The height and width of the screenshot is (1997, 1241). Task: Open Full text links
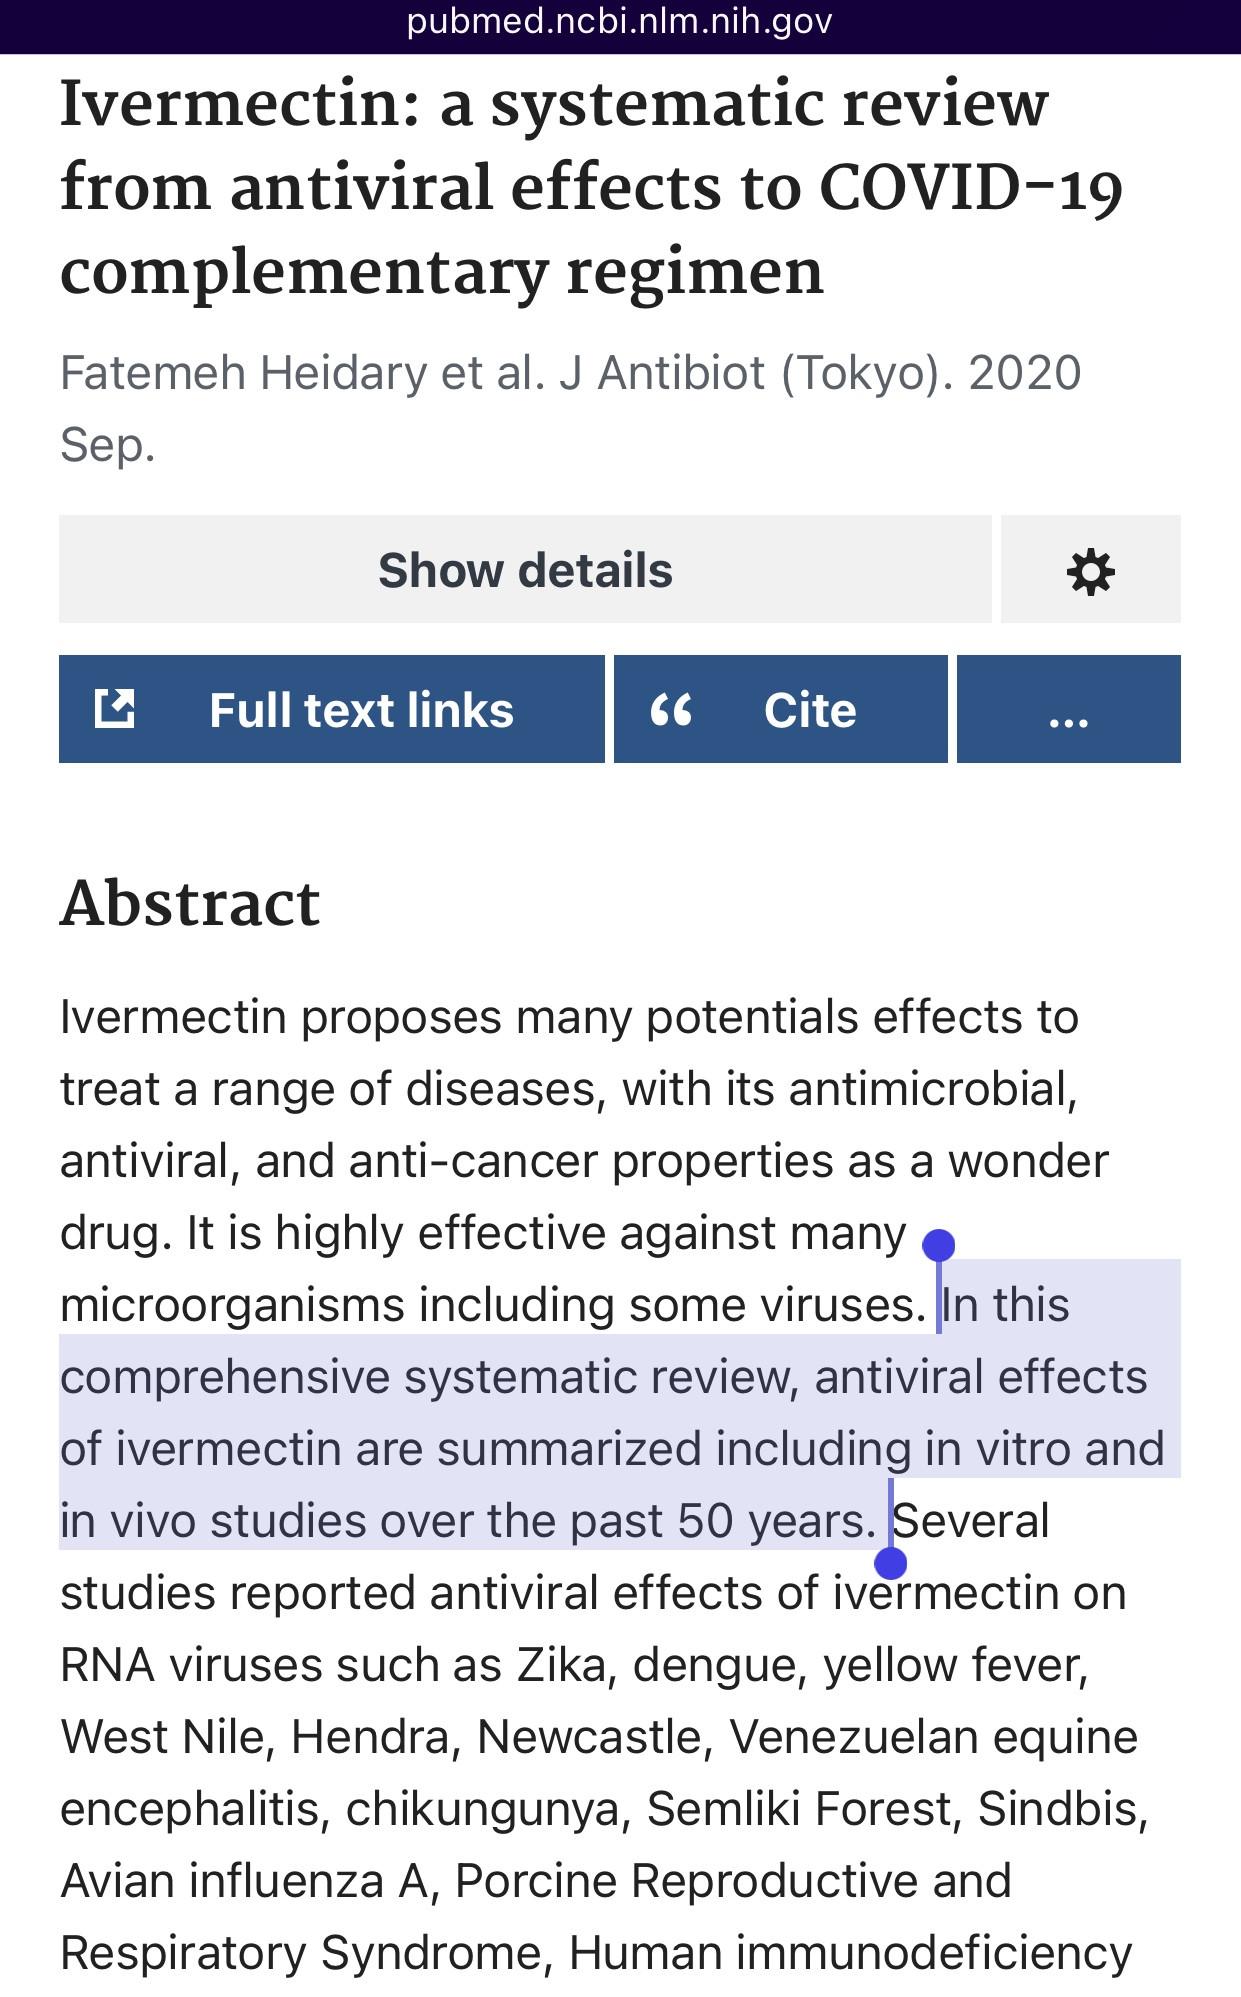[332, 709]
